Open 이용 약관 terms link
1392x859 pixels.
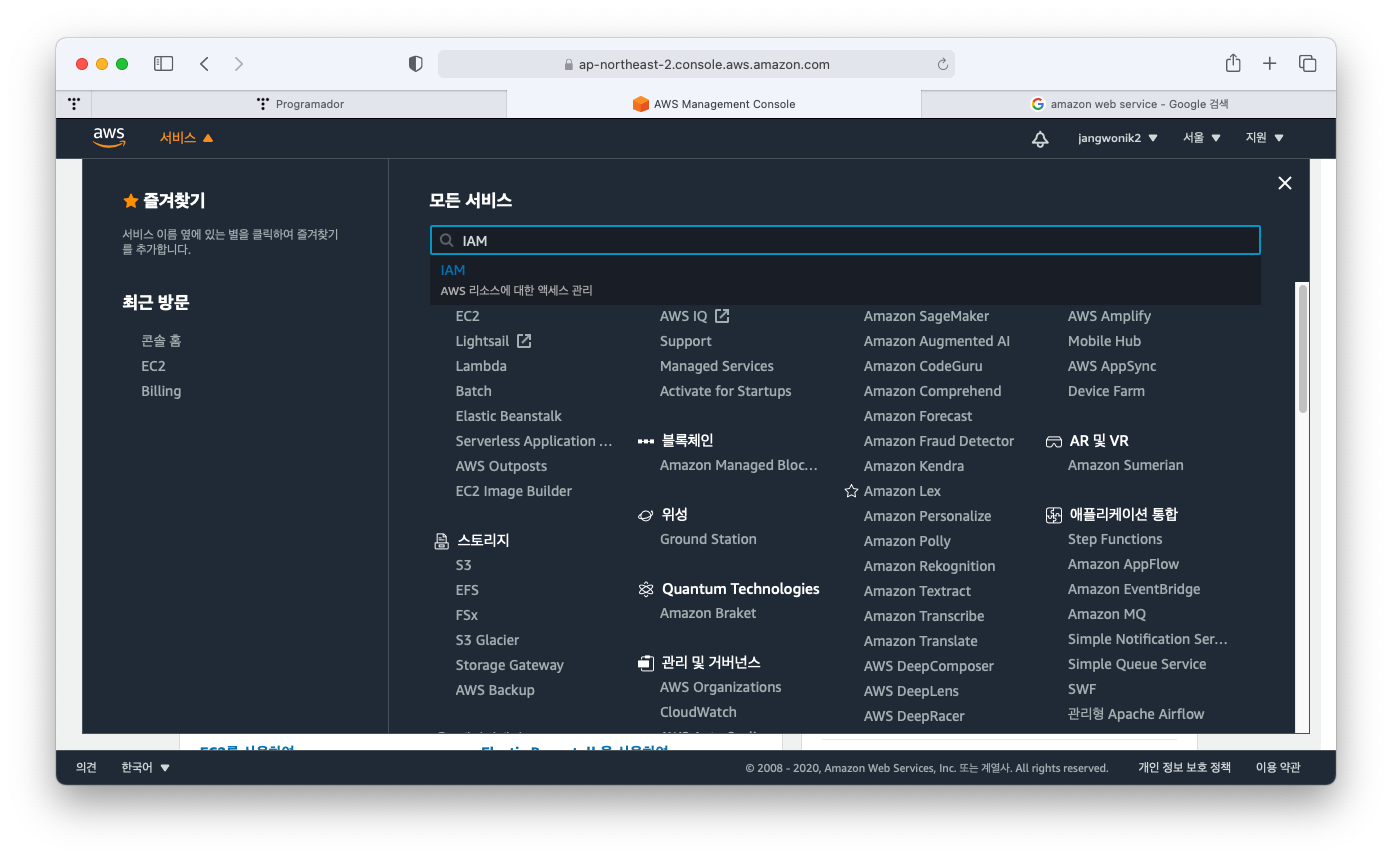1278,768
